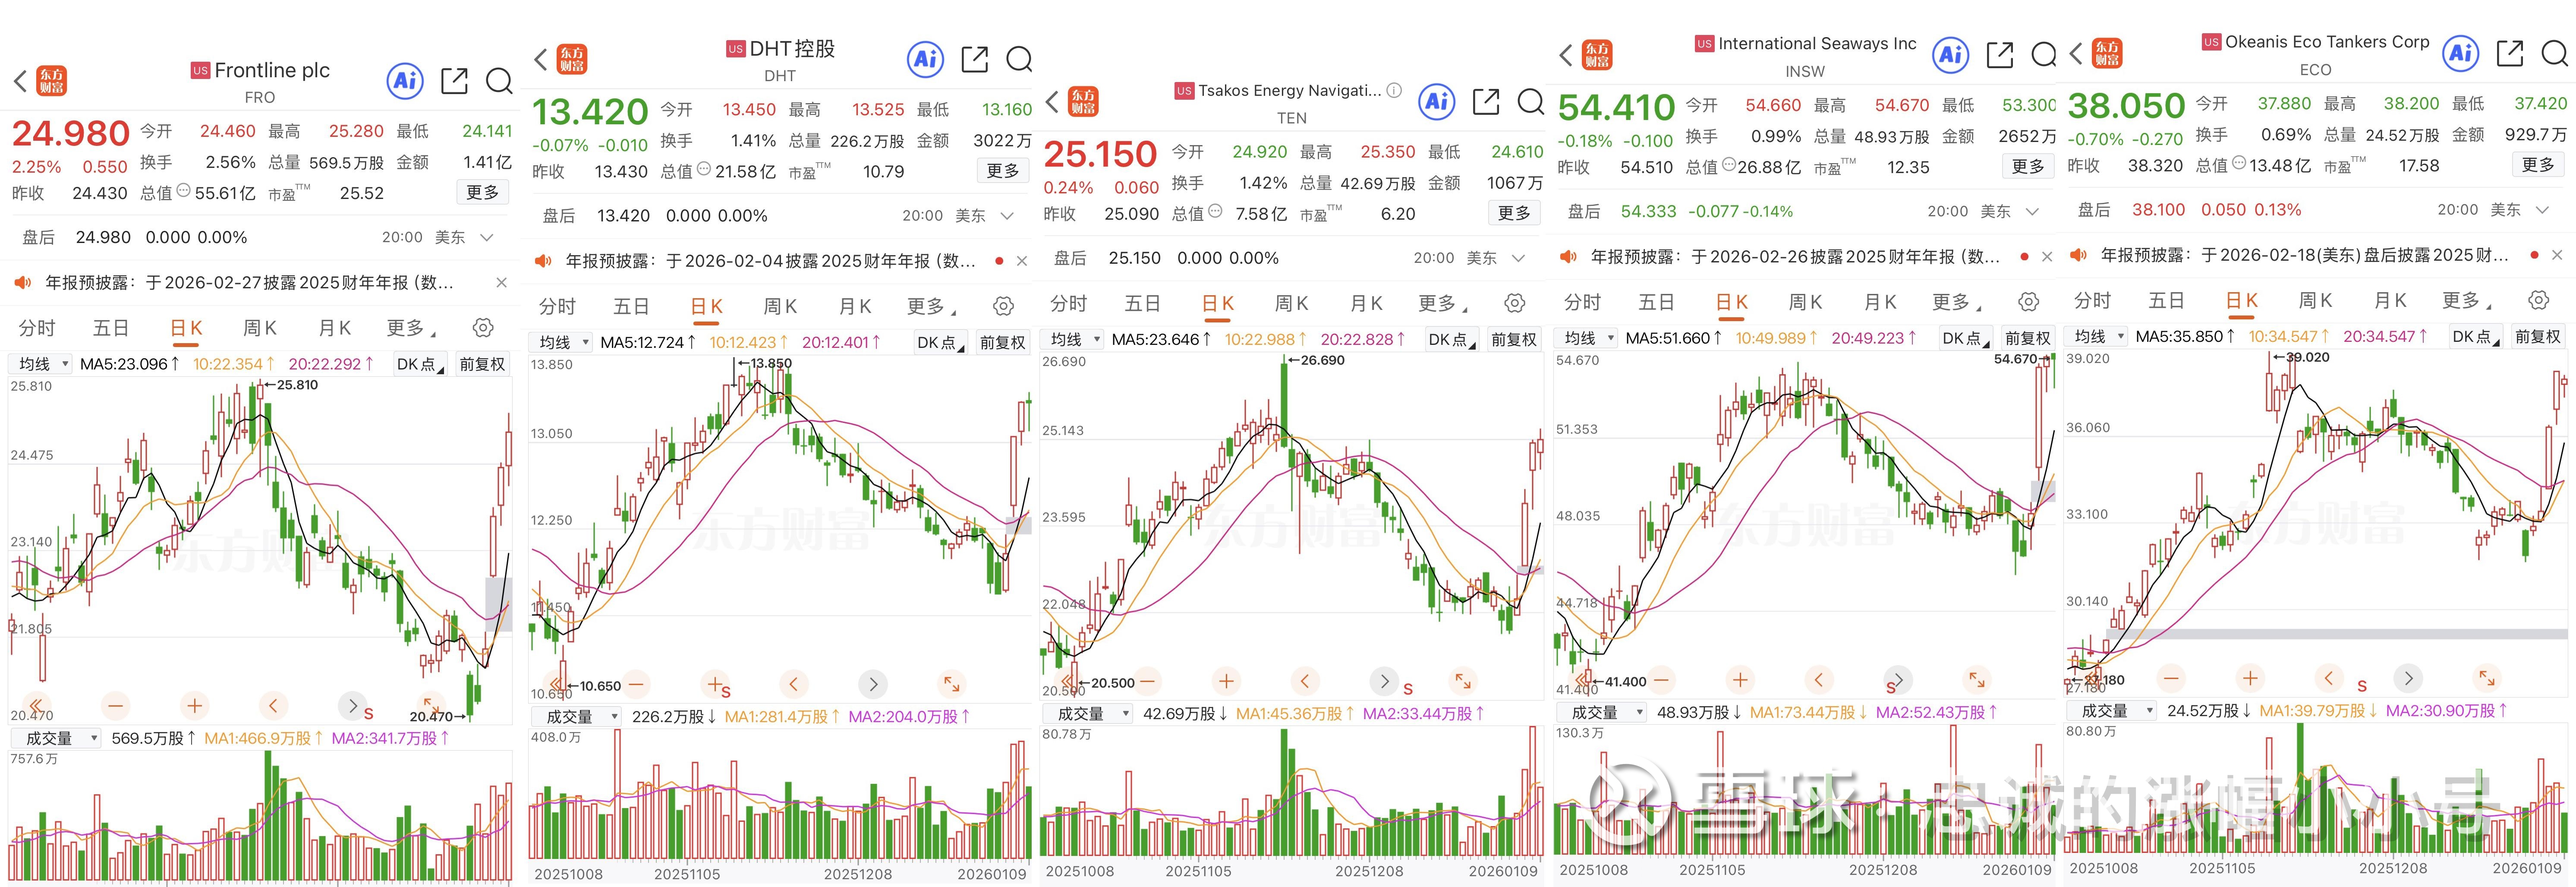Toggle DK点 on International Seaways chart
Viewport: 2576px width, 887px height.
tap(1966, 338)
